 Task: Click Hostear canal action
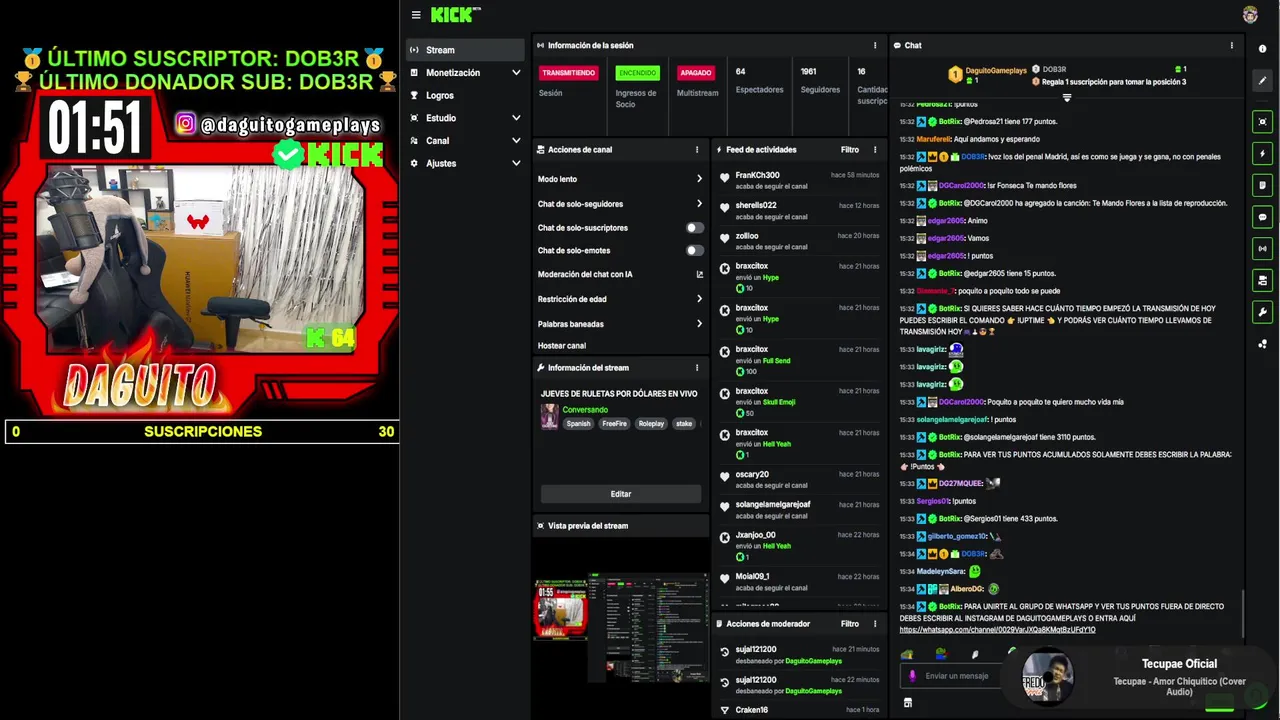coord(562,346)
